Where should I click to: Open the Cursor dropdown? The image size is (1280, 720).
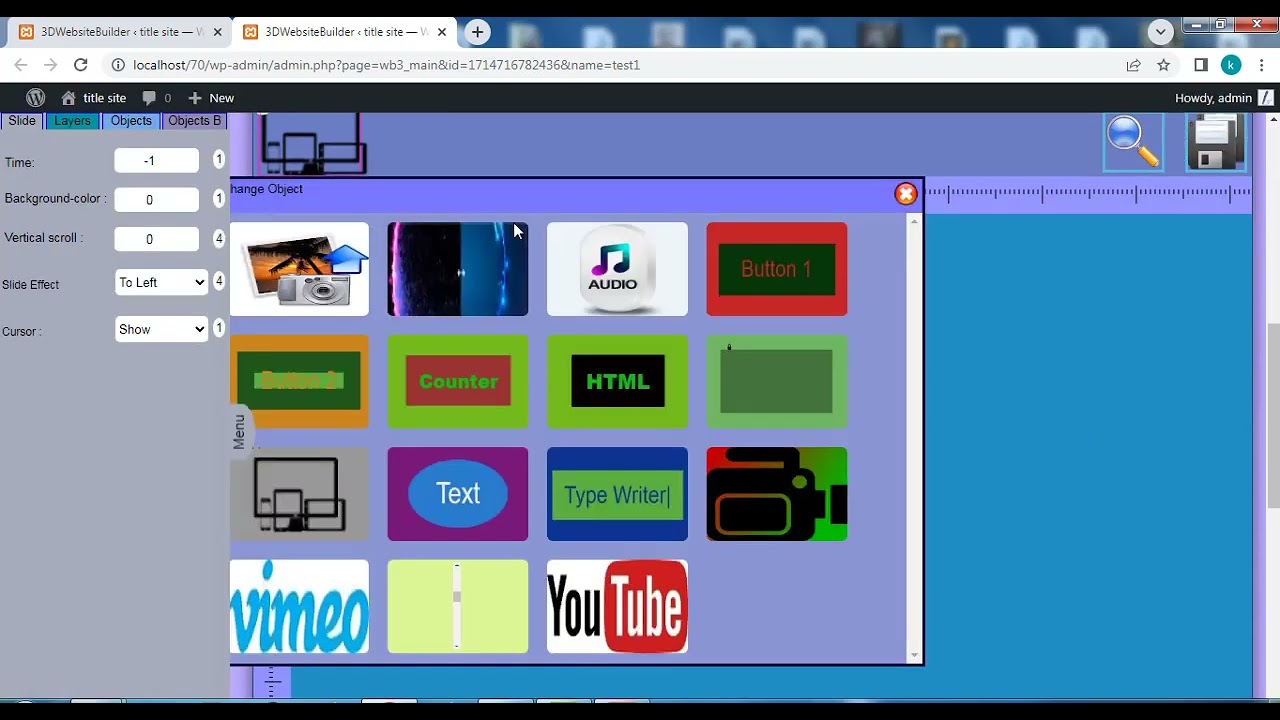pyautogui.click(x=161, y=330)
